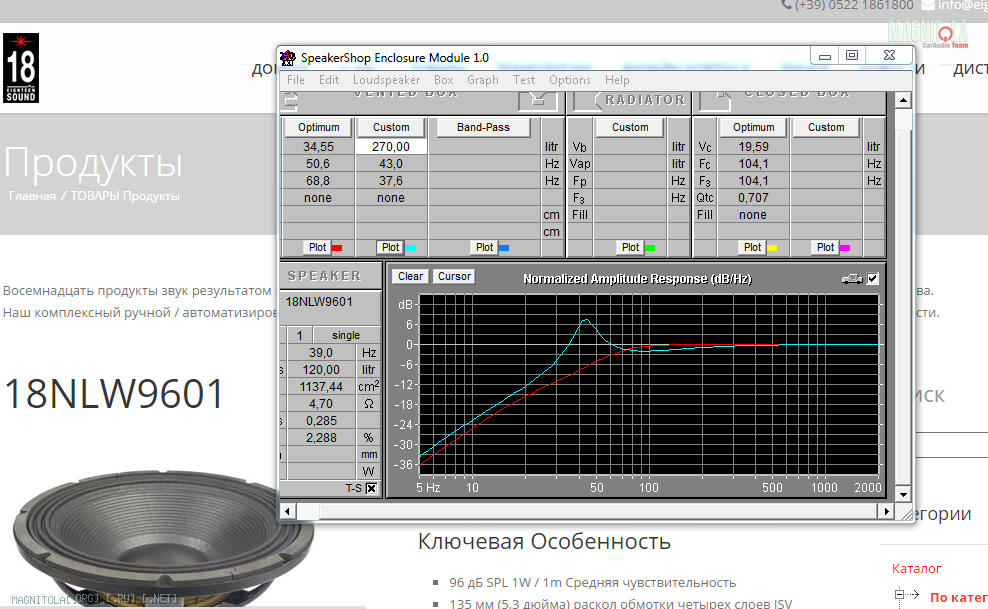This screenshot has width=988, height=609.
Task: Open the Loudspeaker menu
Action: point(386,80)
